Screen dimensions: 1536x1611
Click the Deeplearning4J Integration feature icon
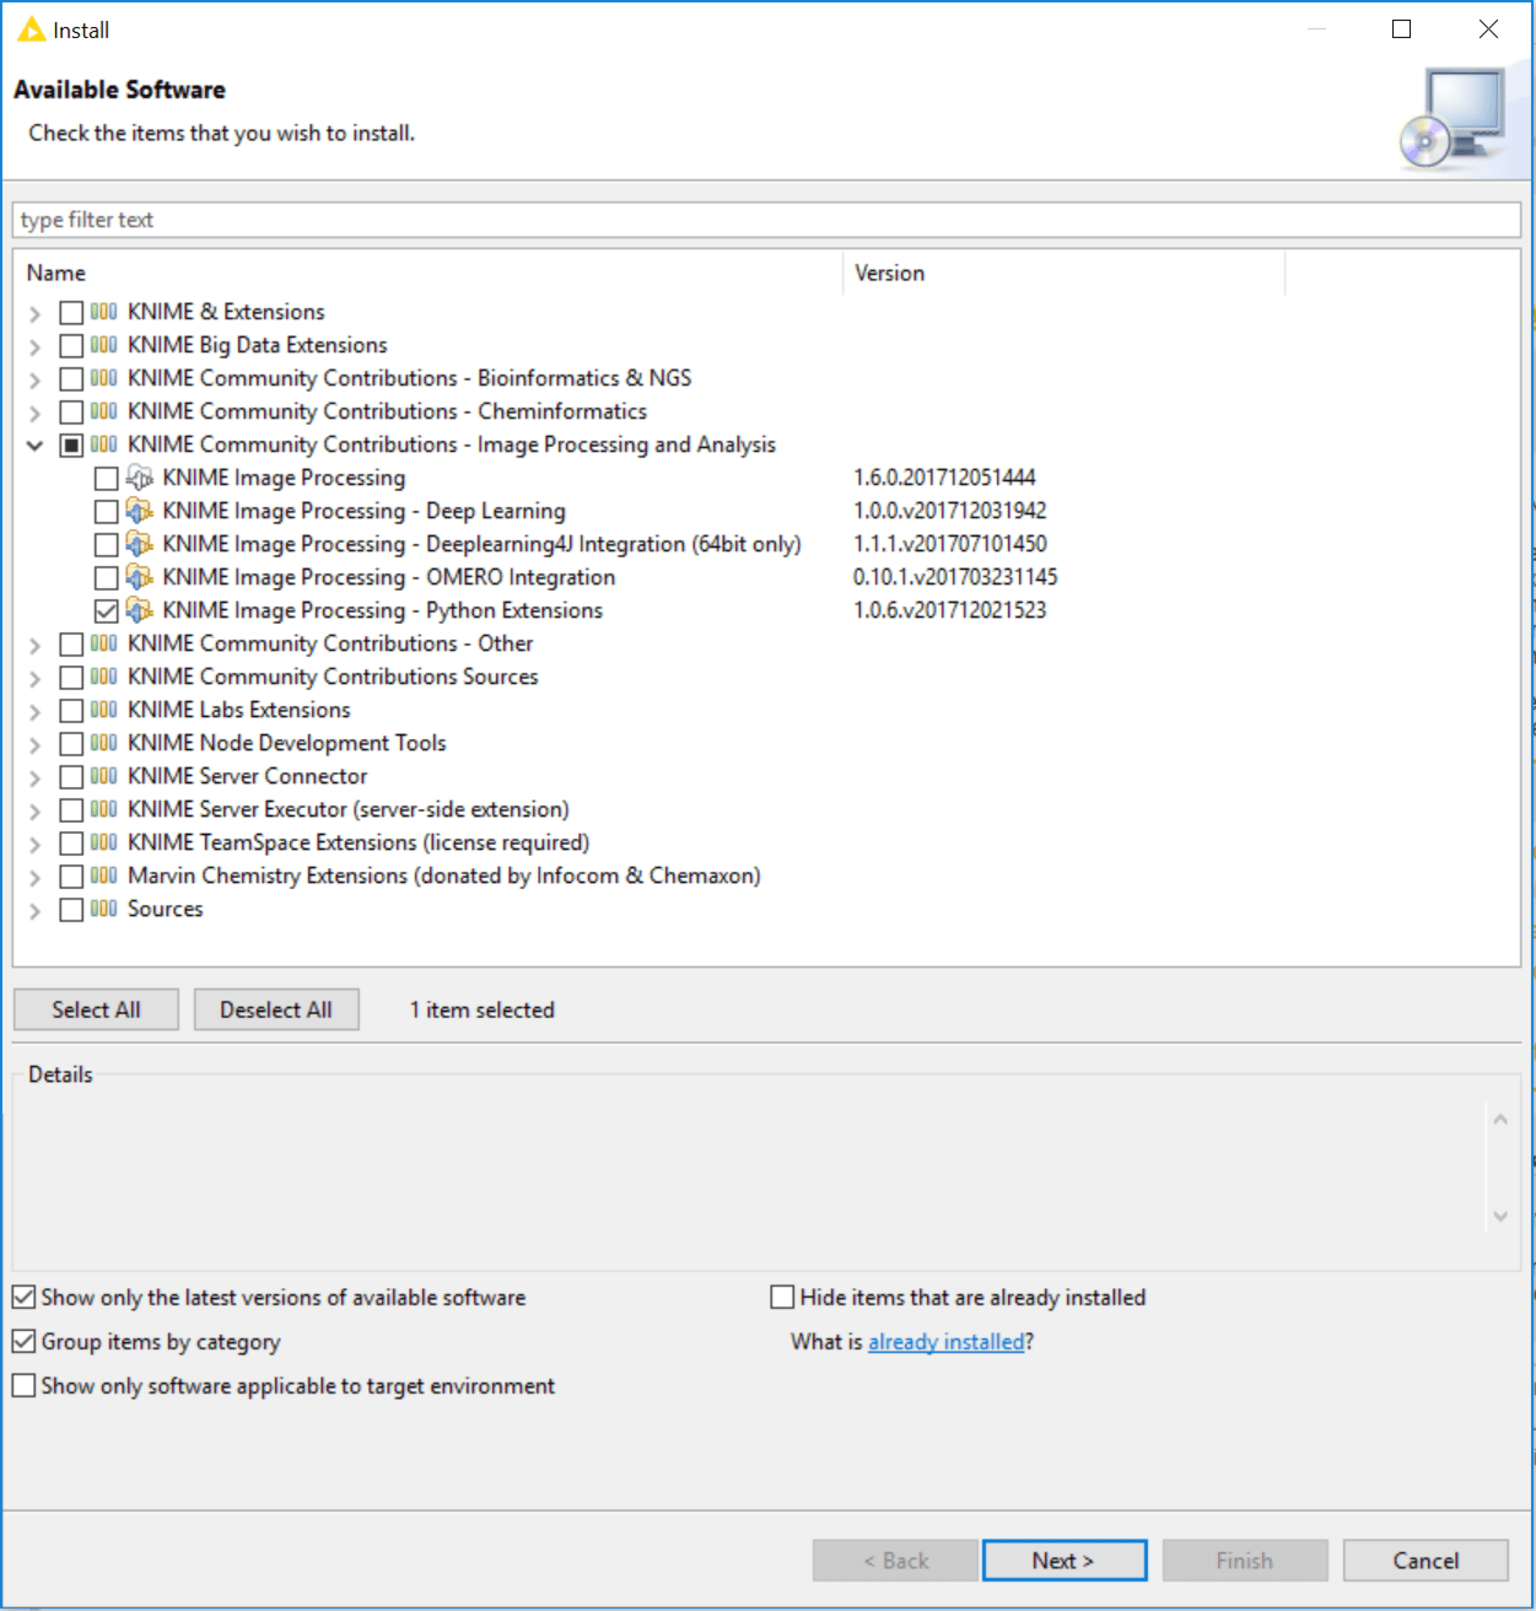139,544
